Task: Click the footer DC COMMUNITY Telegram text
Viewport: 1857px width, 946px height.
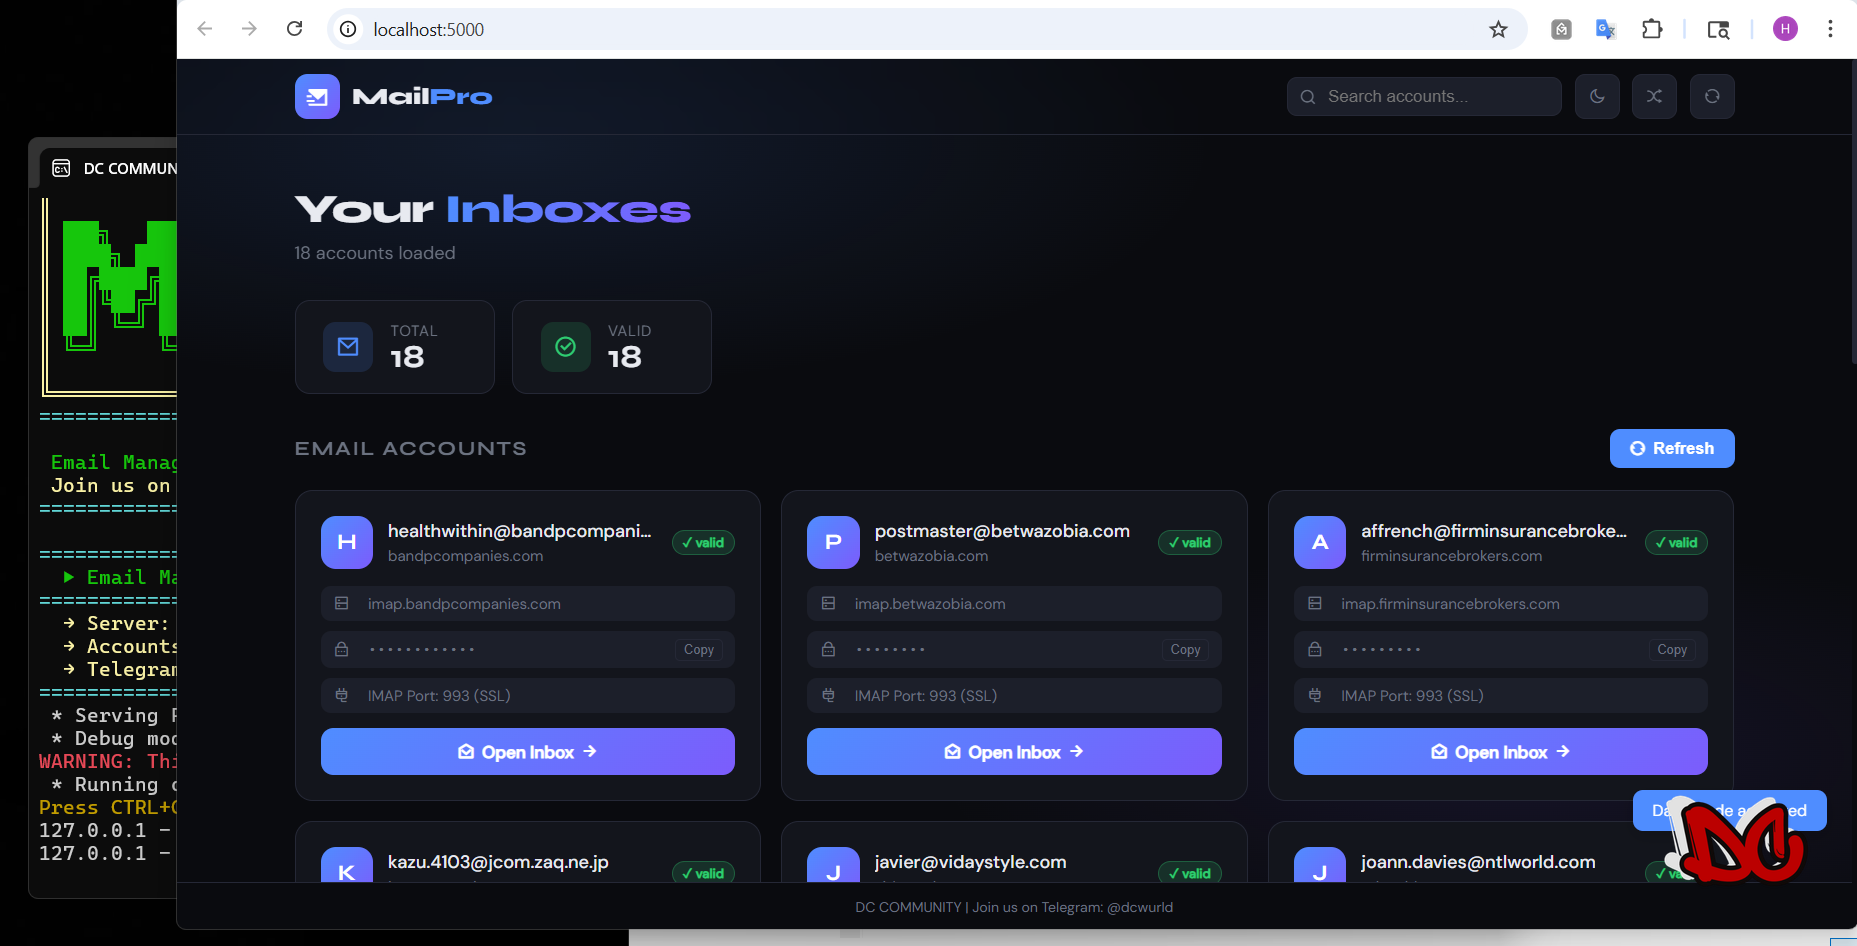Action: (1014, 907)
